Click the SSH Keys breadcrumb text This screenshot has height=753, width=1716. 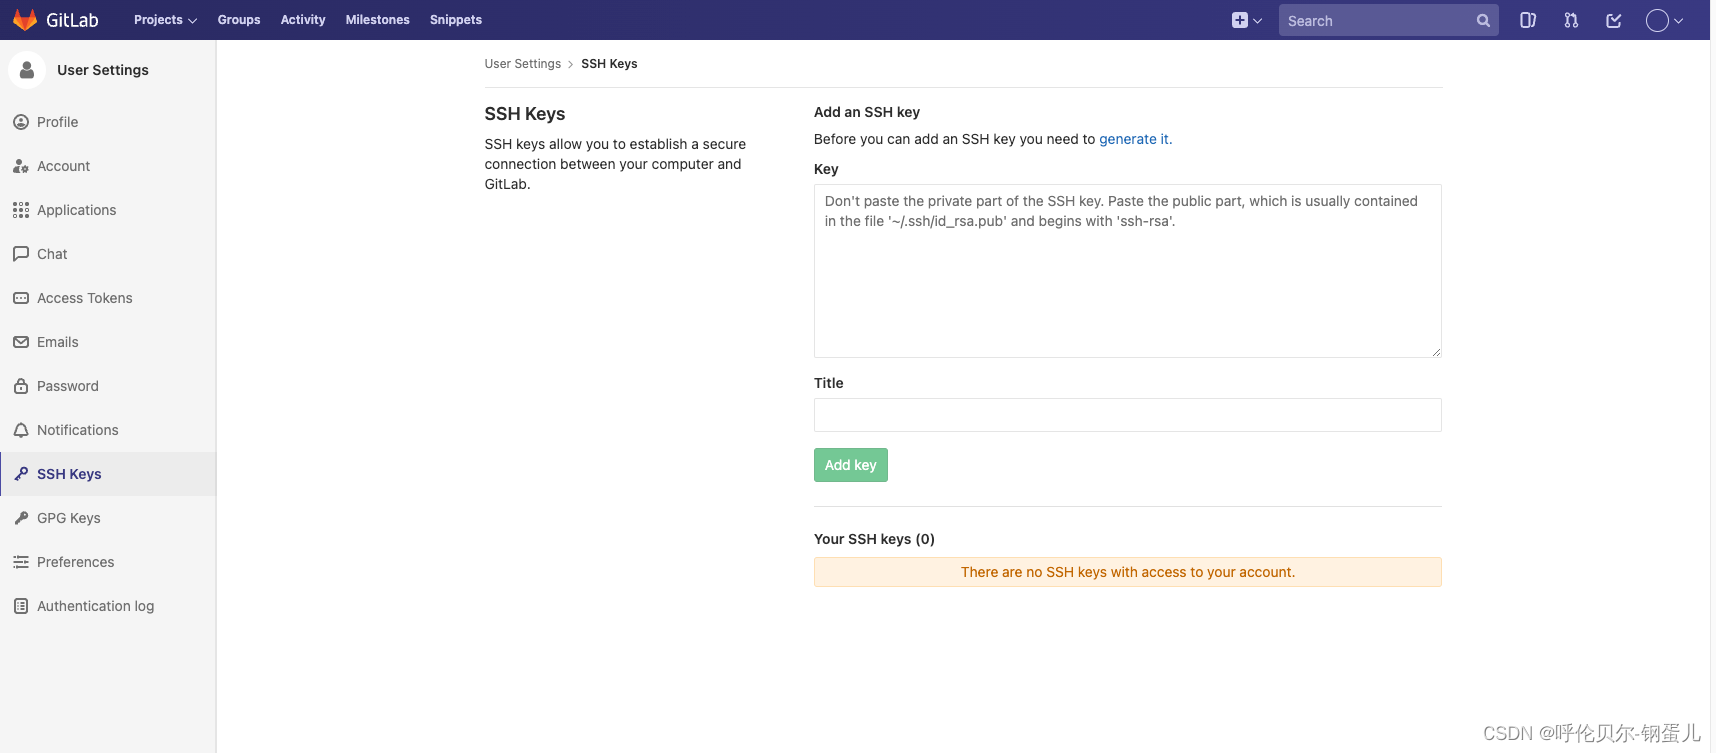[609, 64]
